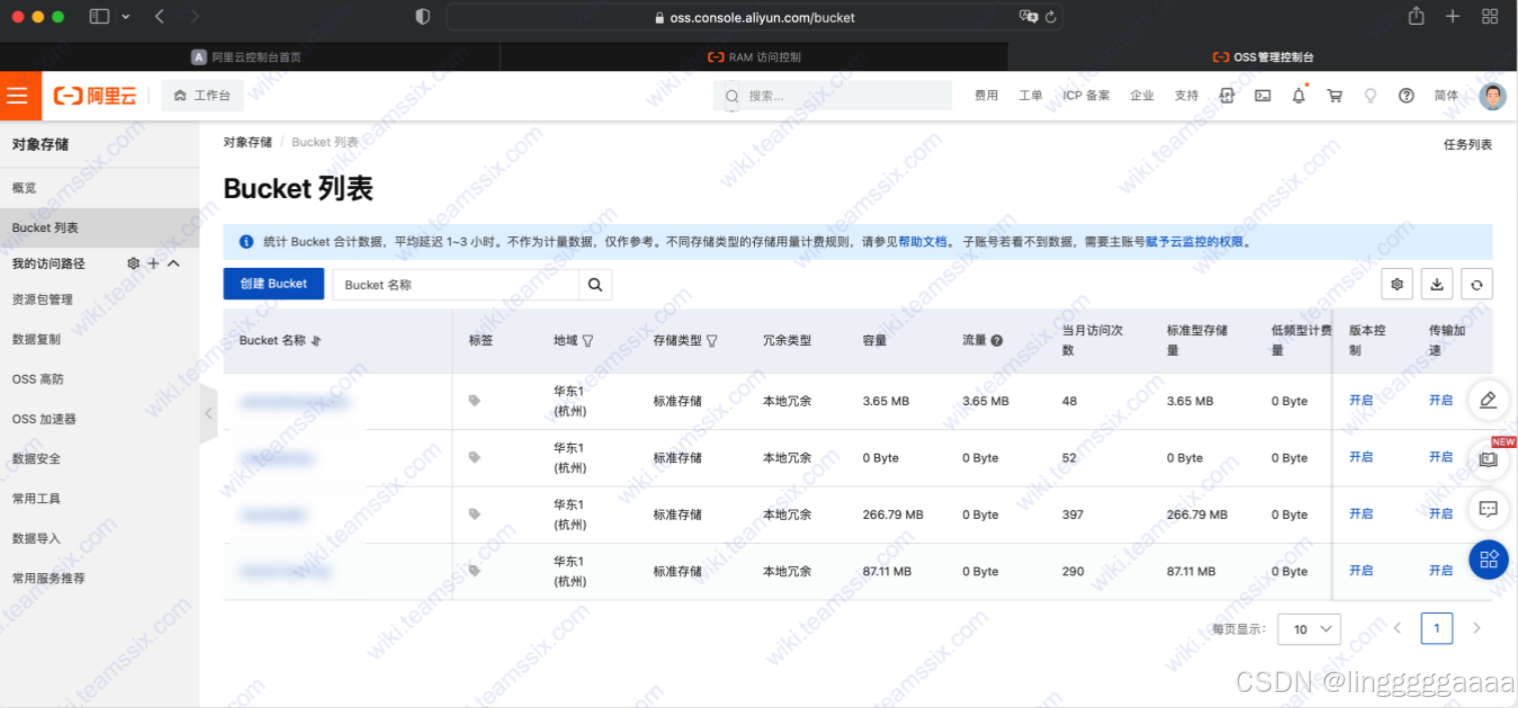
Task: Open the orange hamburger menu
Action: click(18, 96)
